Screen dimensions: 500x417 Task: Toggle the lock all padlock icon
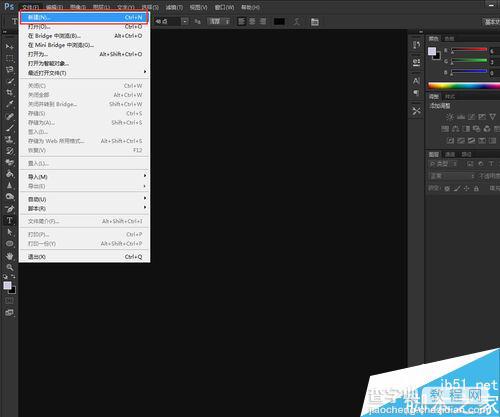[476, 189]
